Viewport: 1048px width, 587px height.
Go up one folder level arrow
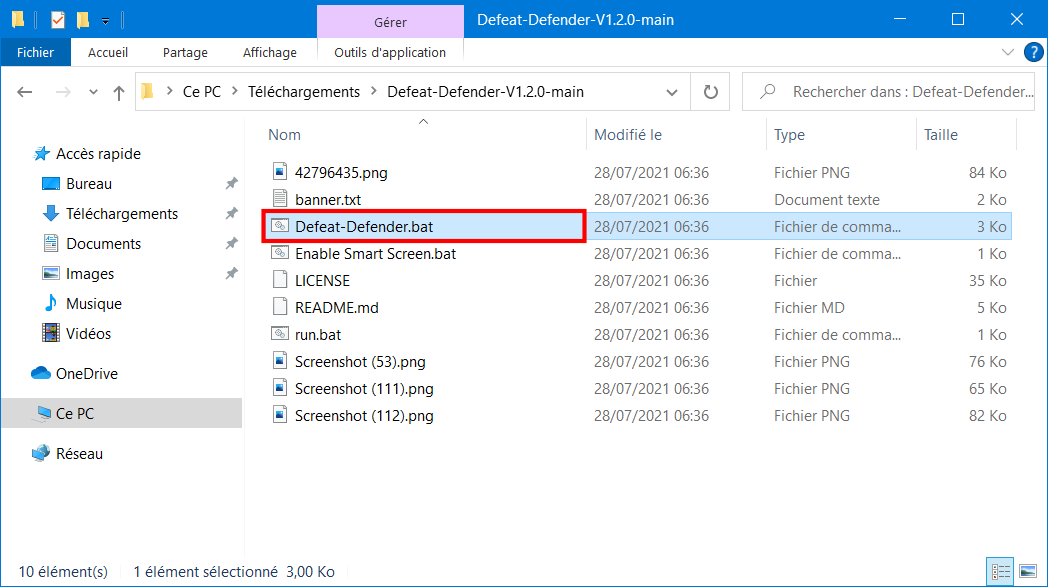click(118, 92)
